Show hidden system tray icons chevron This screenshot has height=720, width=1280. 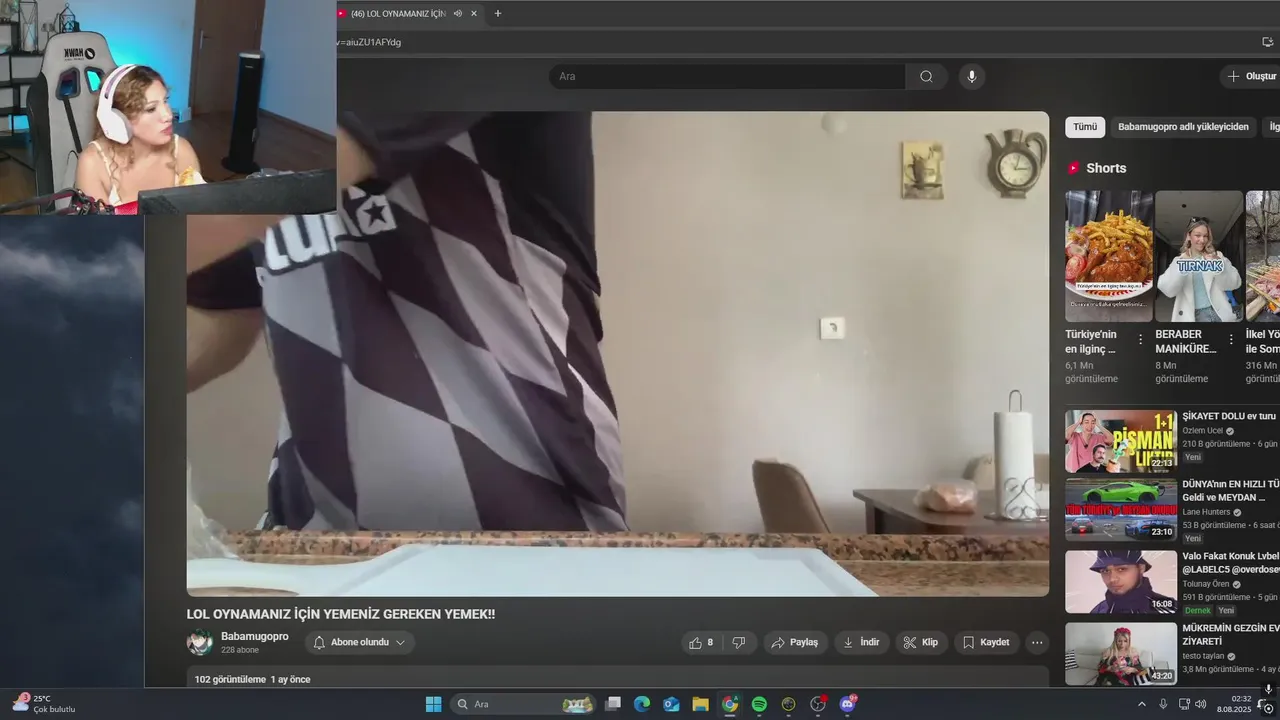(1142, 704)
